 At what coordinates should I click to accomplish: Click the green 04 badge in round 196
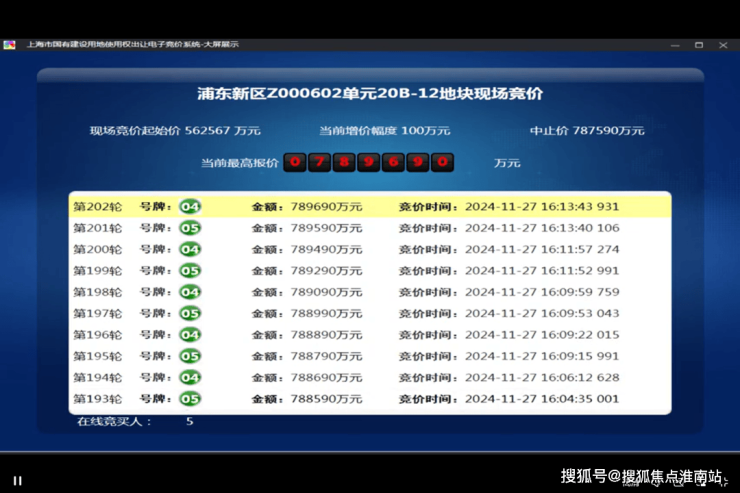click(190, 335)
